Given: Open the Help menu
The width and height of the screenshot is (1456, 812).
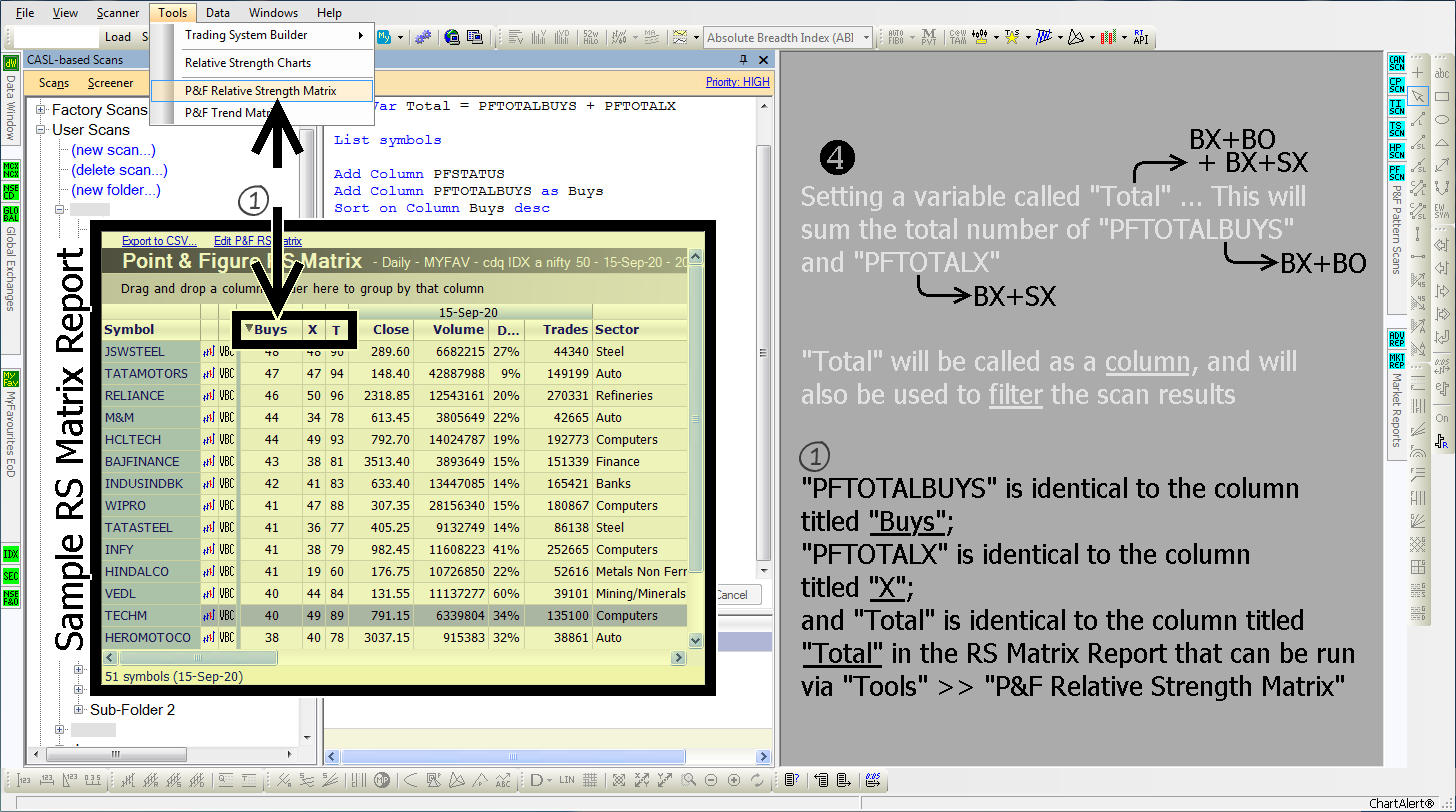Looking at the screenshot, I should coord(329,13).
